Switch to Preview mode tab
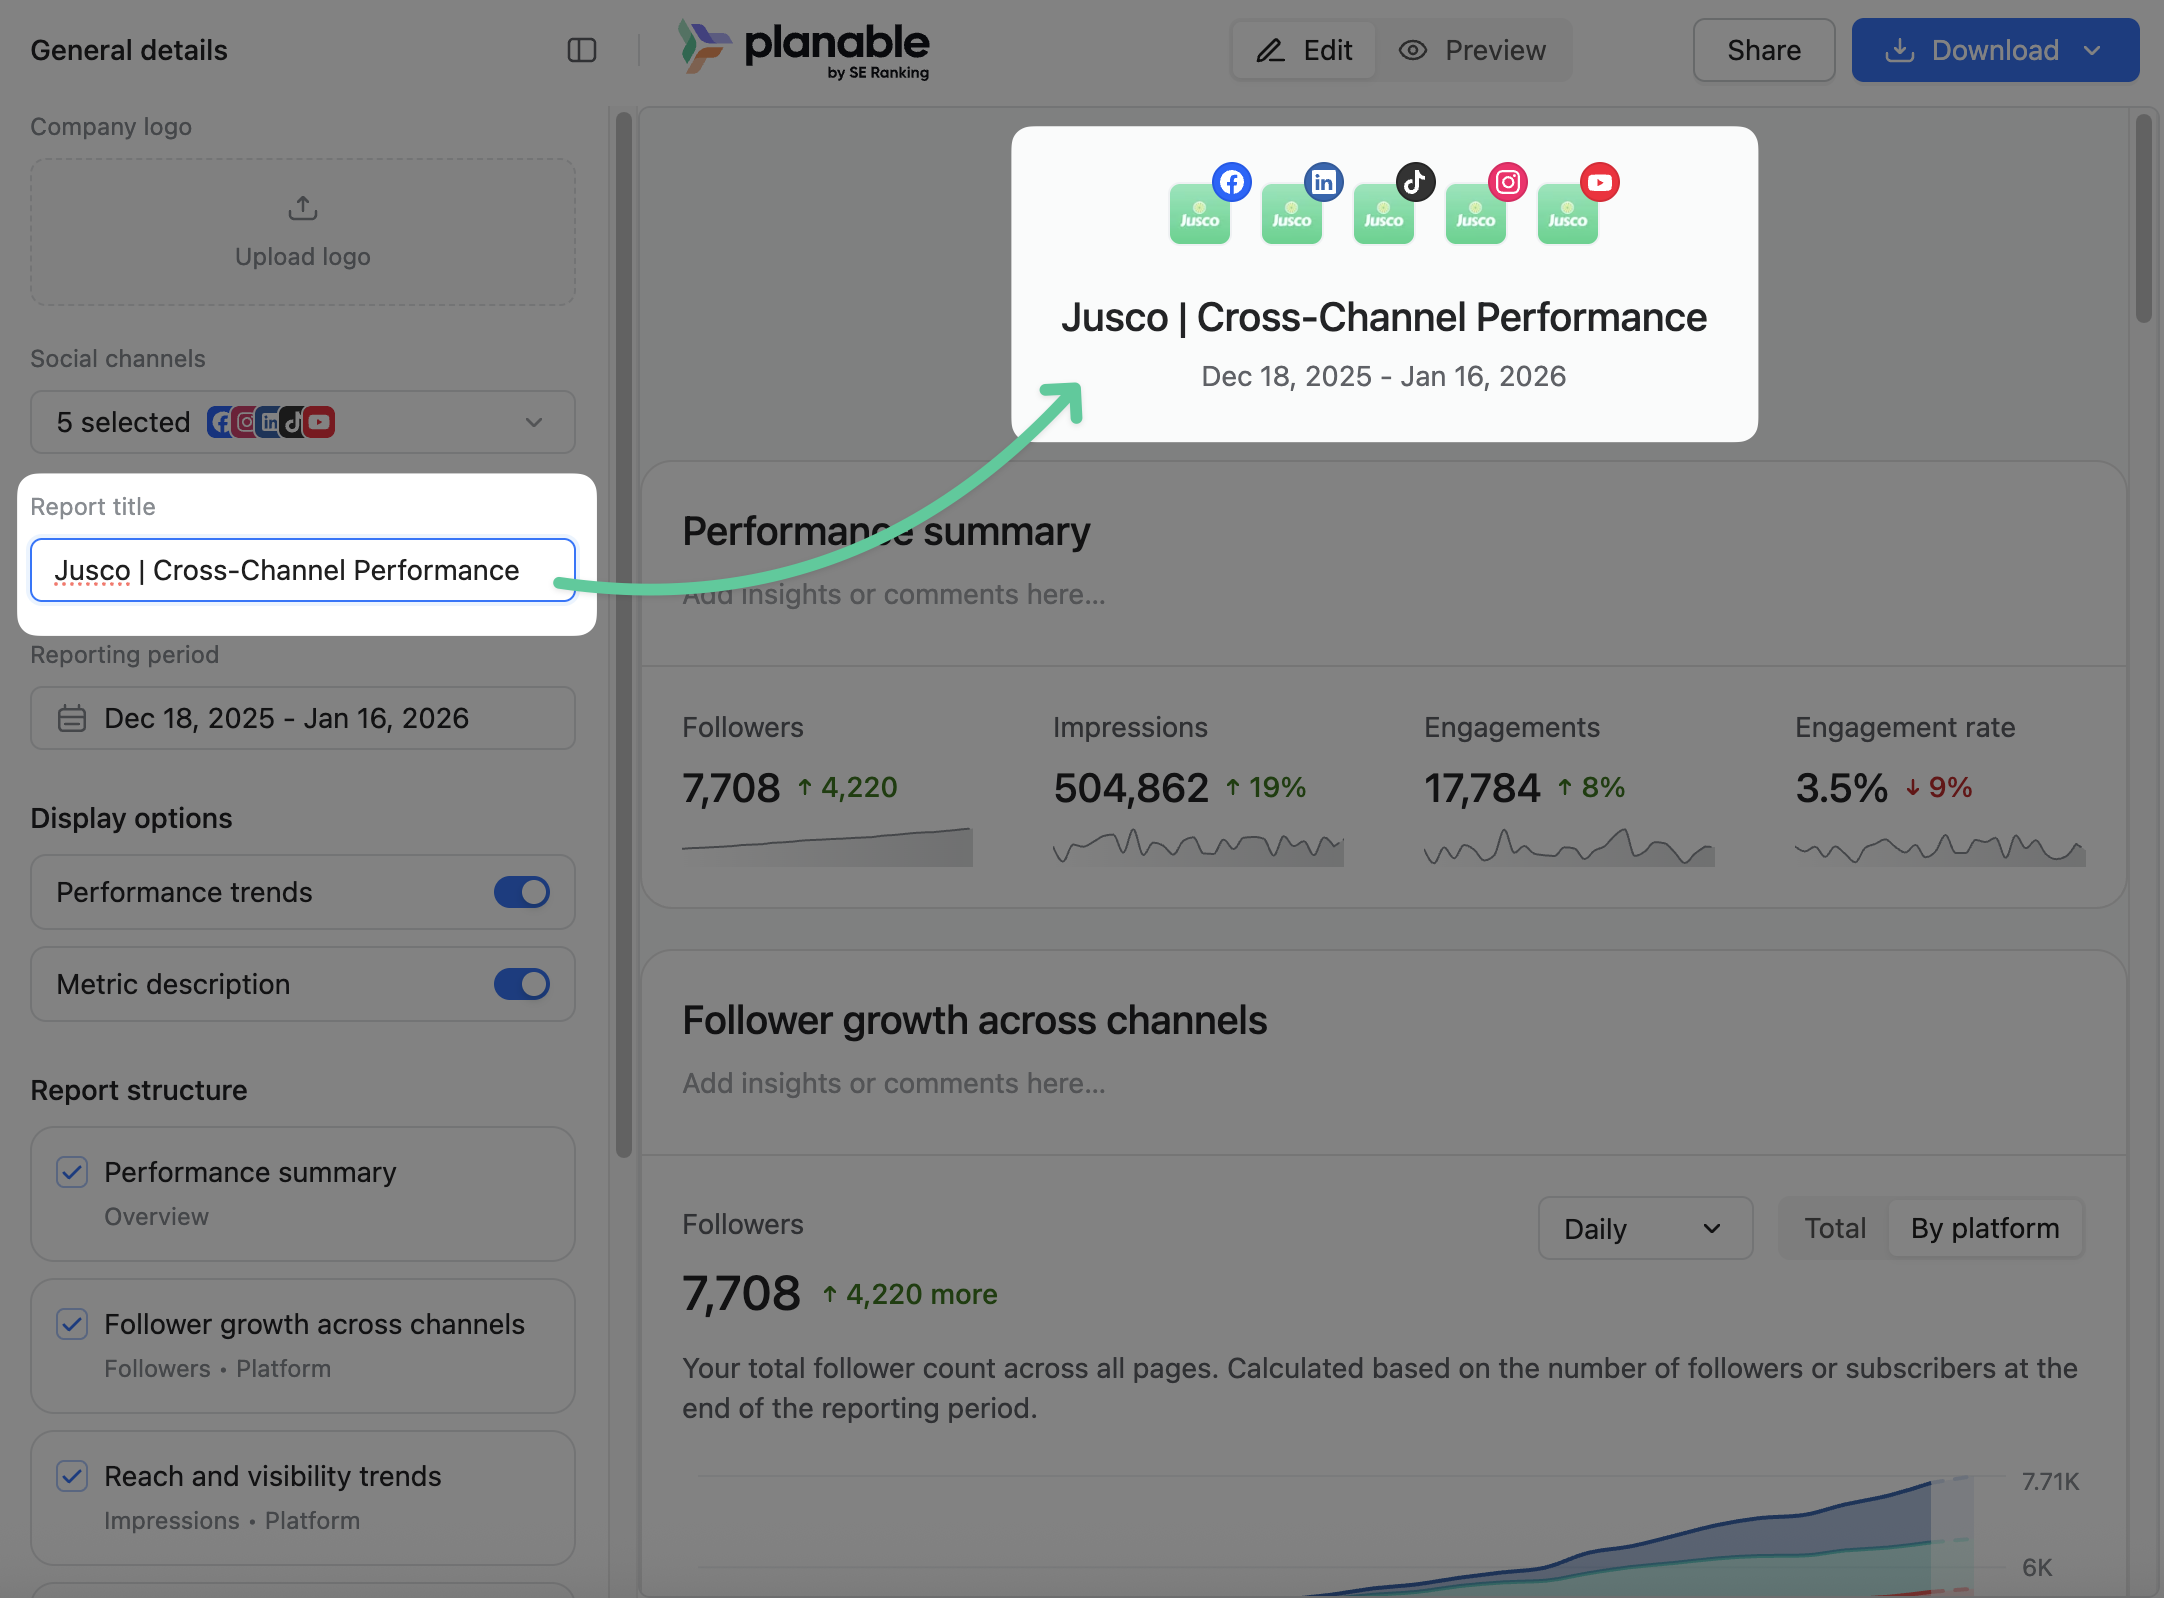Screen dimensions: 2164x1598 (x=1473, y=50)
